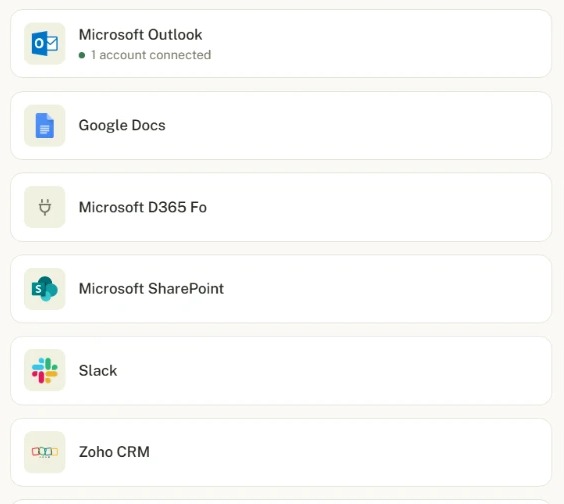This screenshot has height=504, width=564.
Task: Select the Microsoft SharePoint label
Action: [151, 289]
